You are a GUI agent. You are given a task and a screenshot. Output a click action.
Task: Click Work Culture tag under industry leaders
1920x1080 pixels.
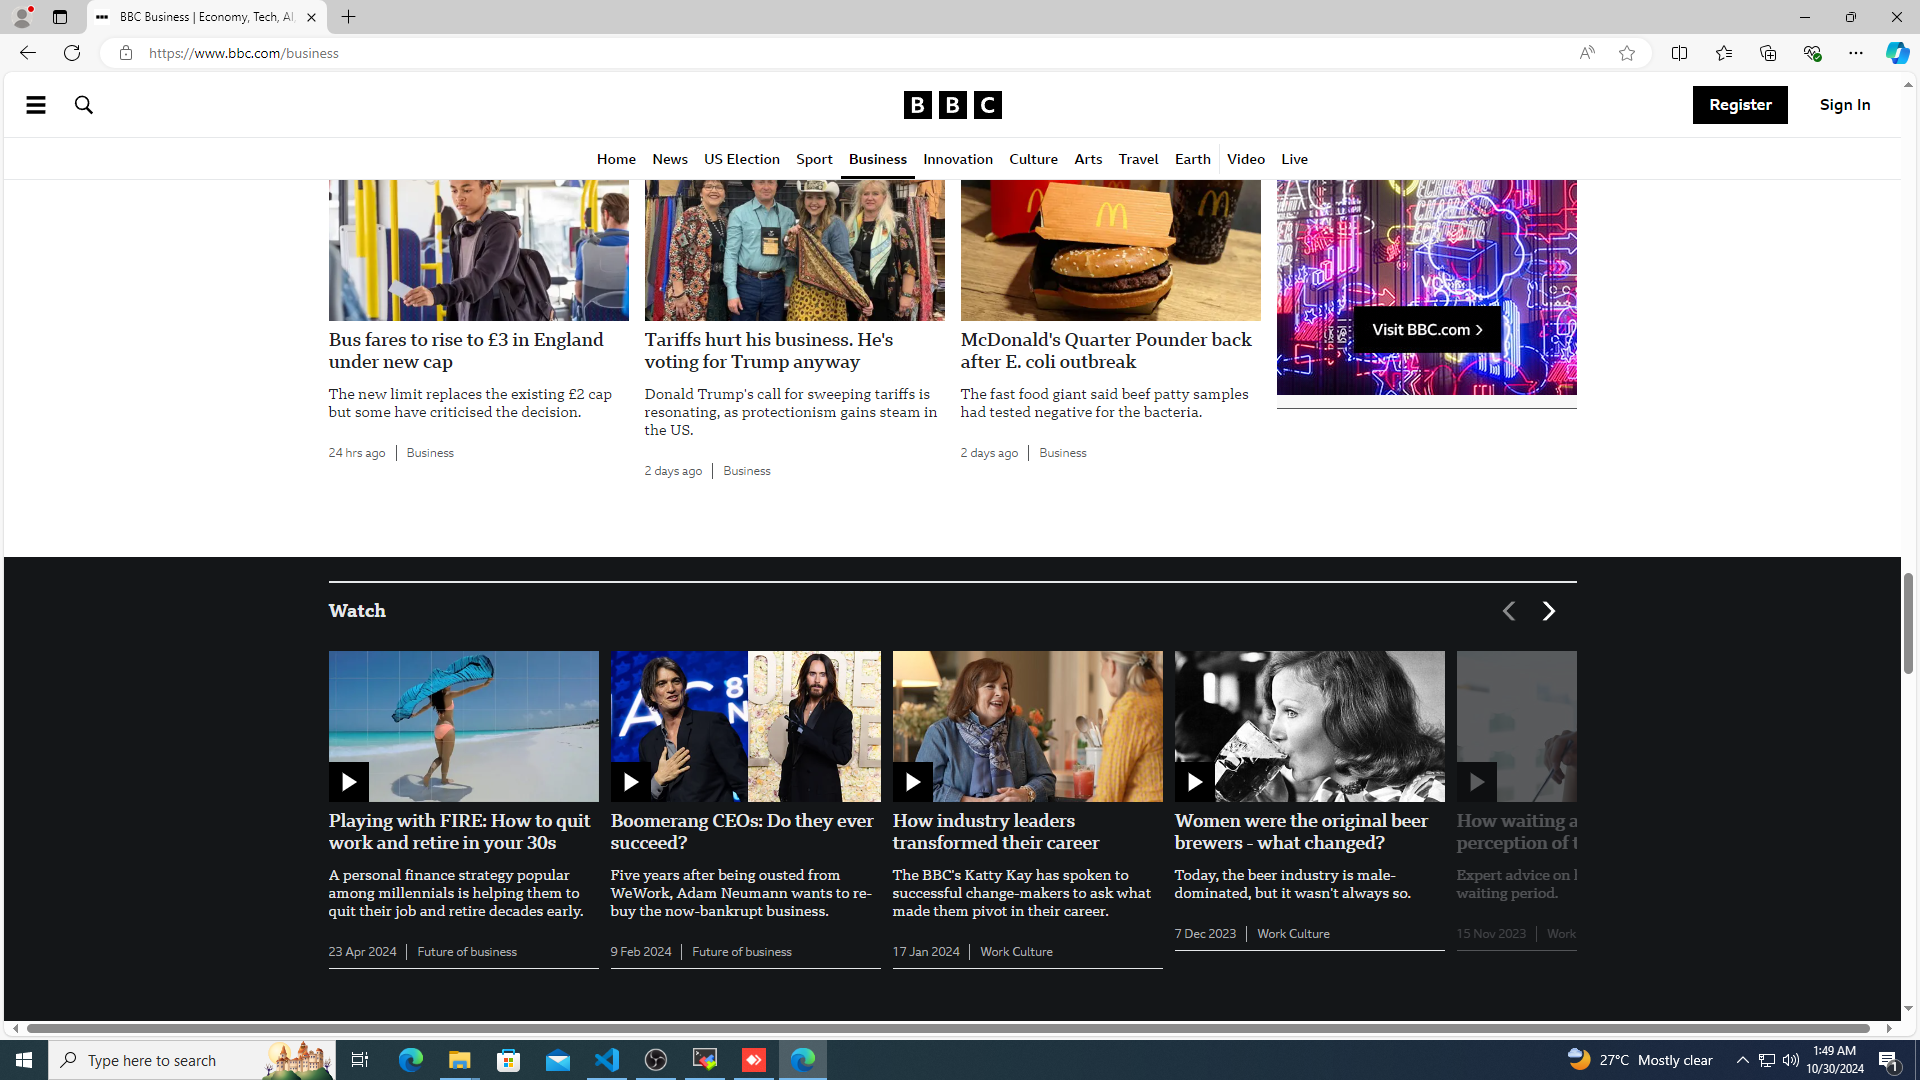pos(1016,951)
